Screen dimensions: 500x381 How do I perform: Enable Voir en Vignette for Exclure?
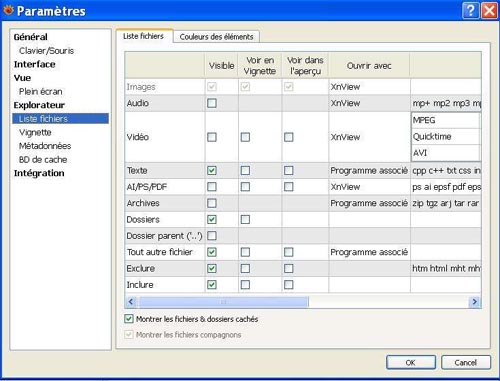coord(245,268)
